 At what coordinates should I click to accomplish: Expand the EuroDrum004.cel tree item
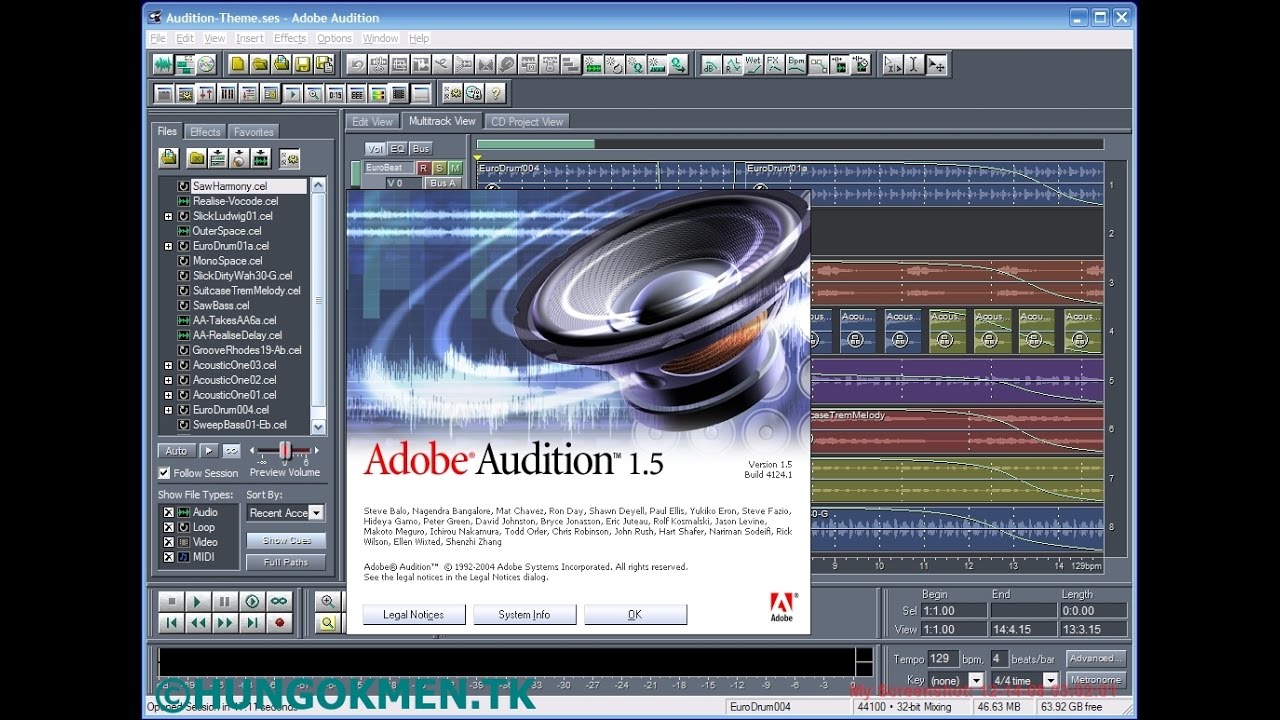169,410
